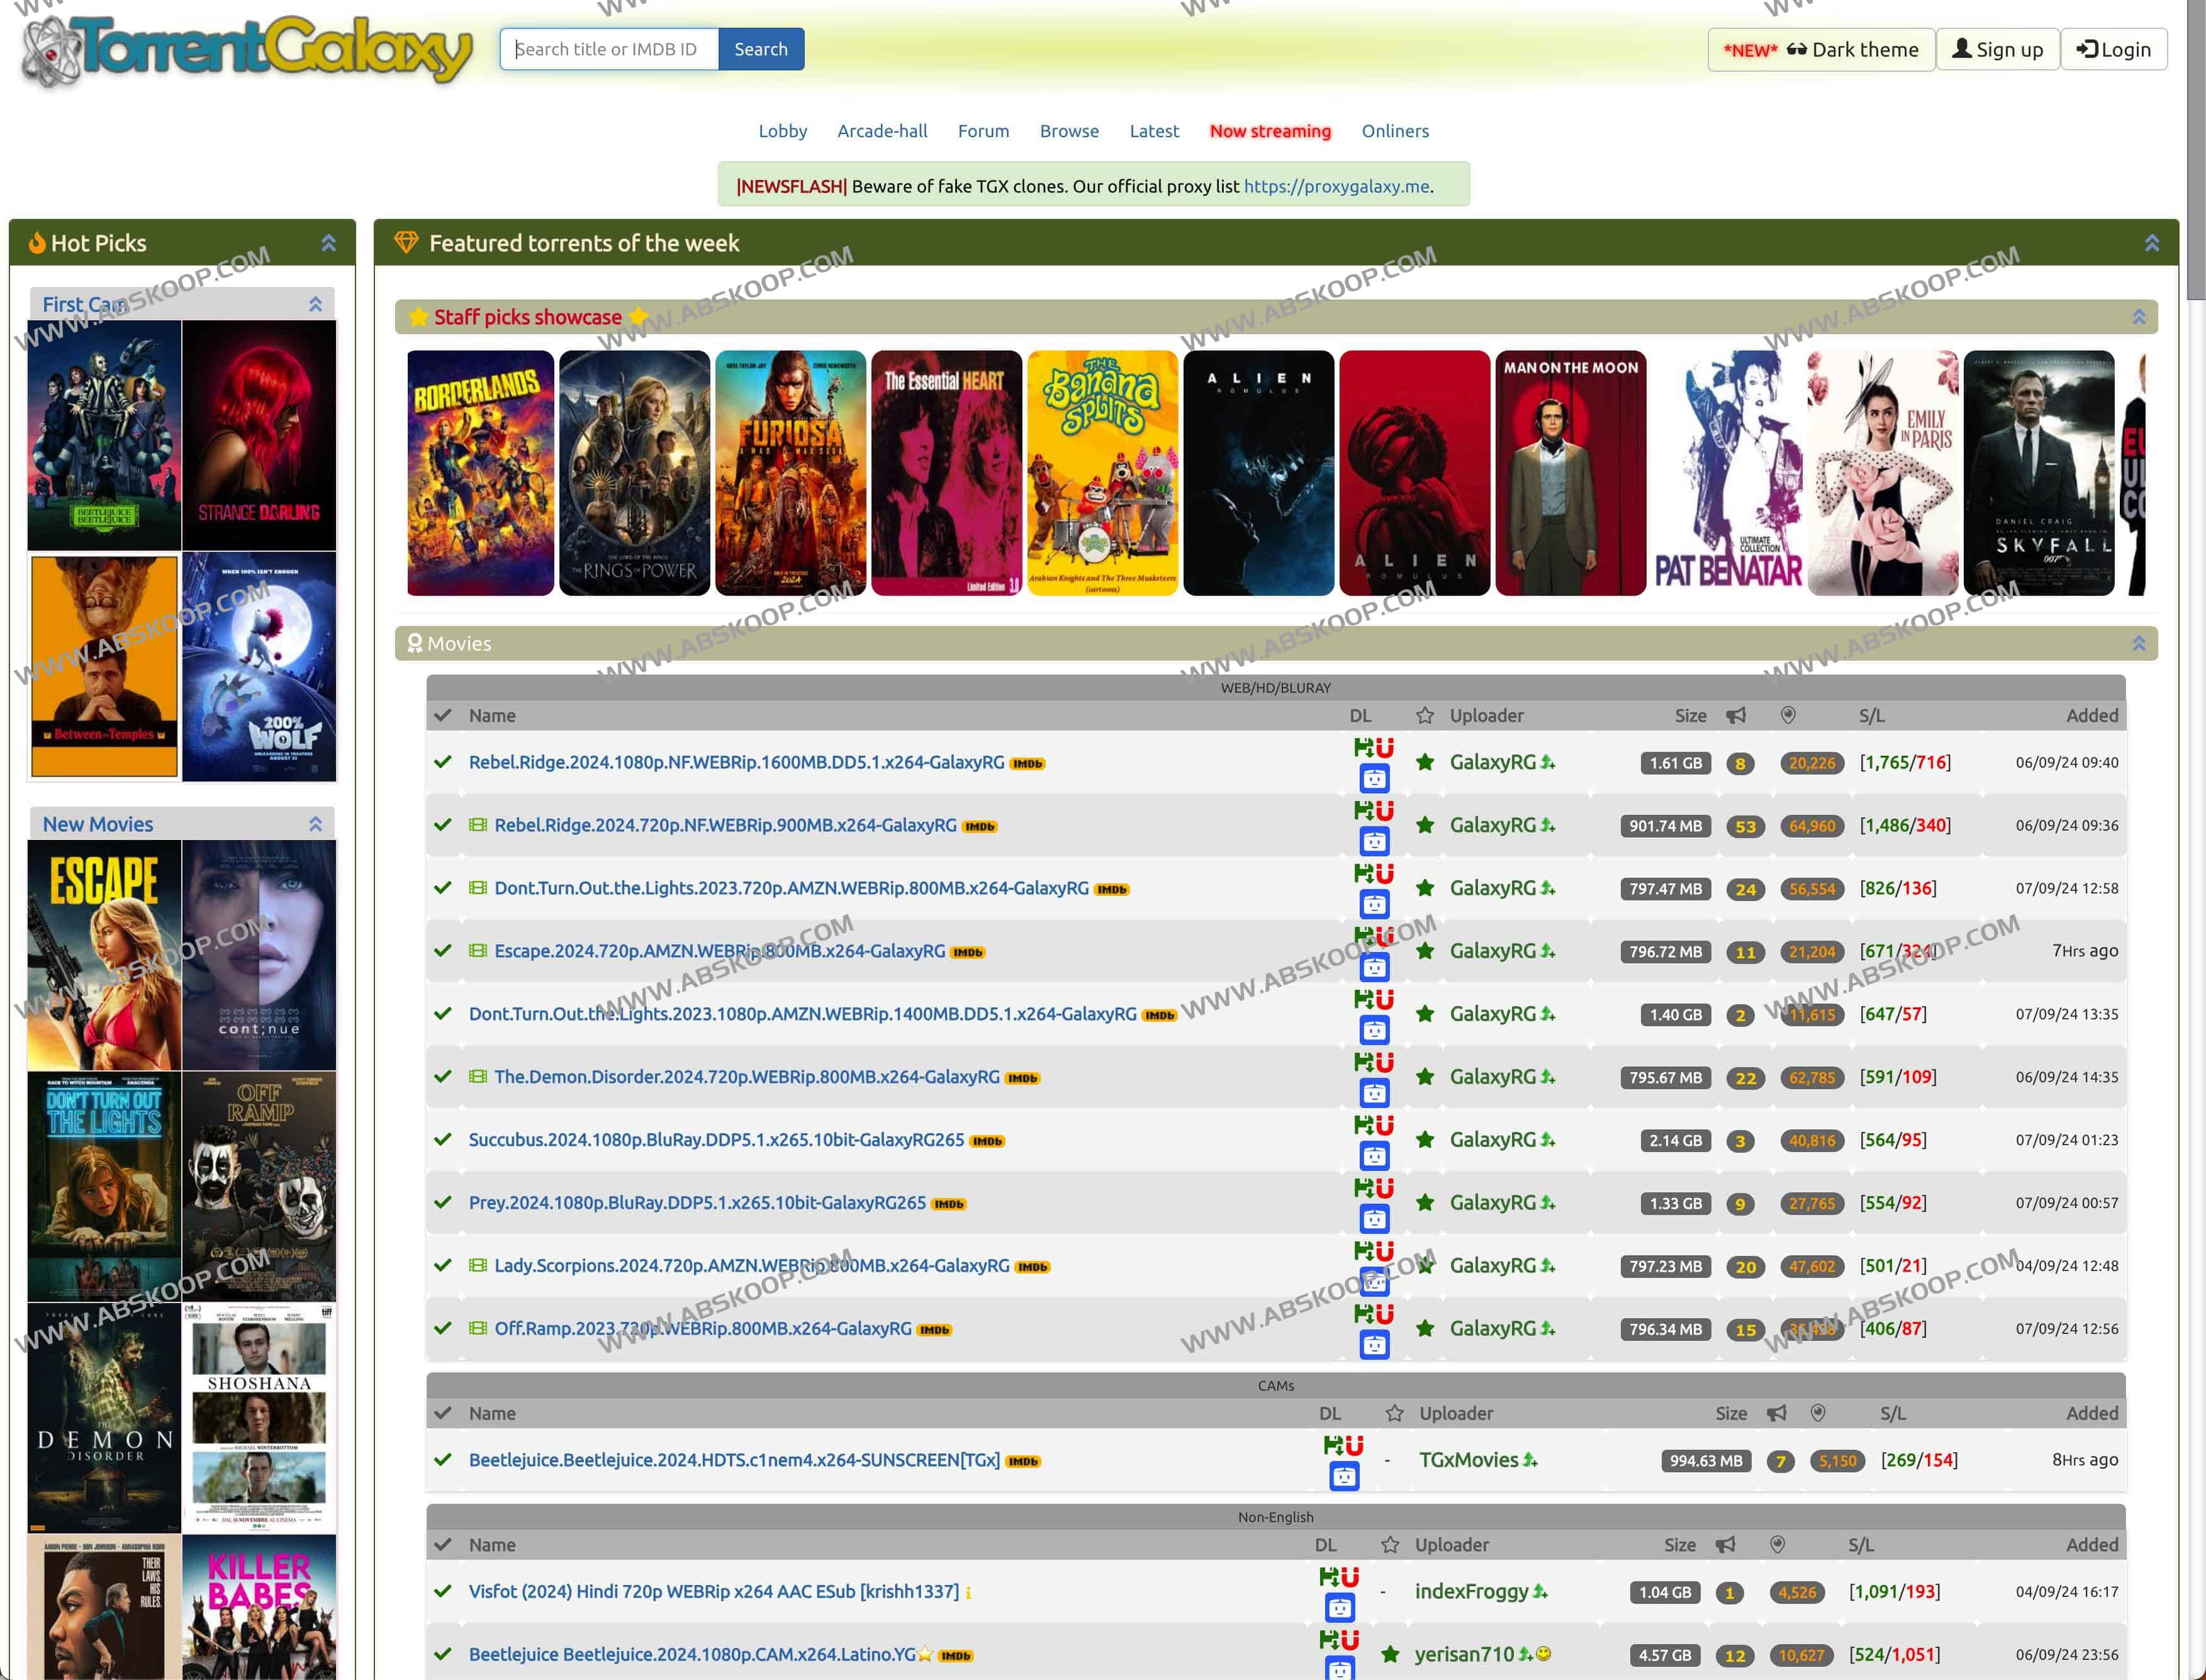Click the TorrentGalaxy logo
The width and height of the screenshot is (2206, 1680).
(247, 50)
